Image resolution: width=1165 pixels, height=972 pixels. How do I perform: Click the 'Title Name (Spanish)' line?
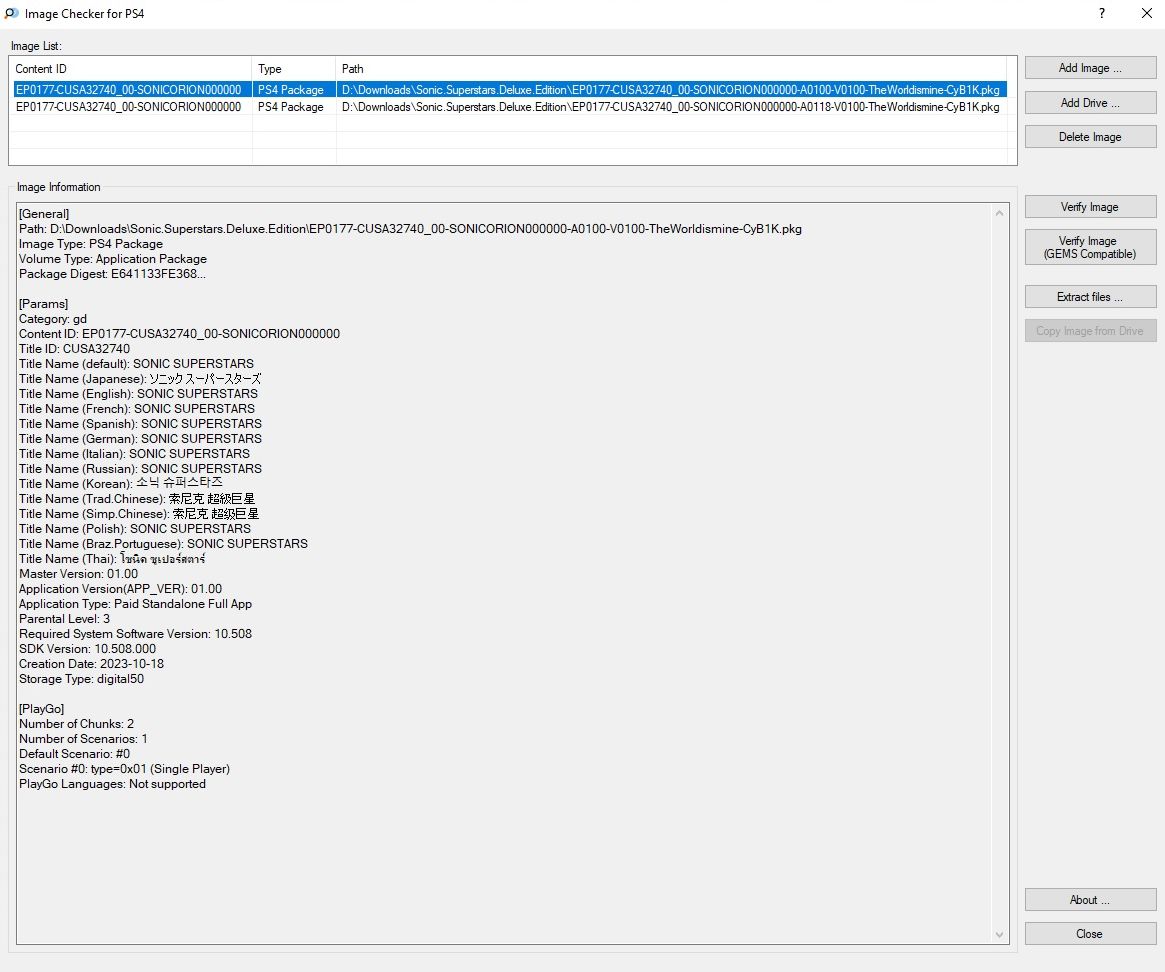(140, 424)
